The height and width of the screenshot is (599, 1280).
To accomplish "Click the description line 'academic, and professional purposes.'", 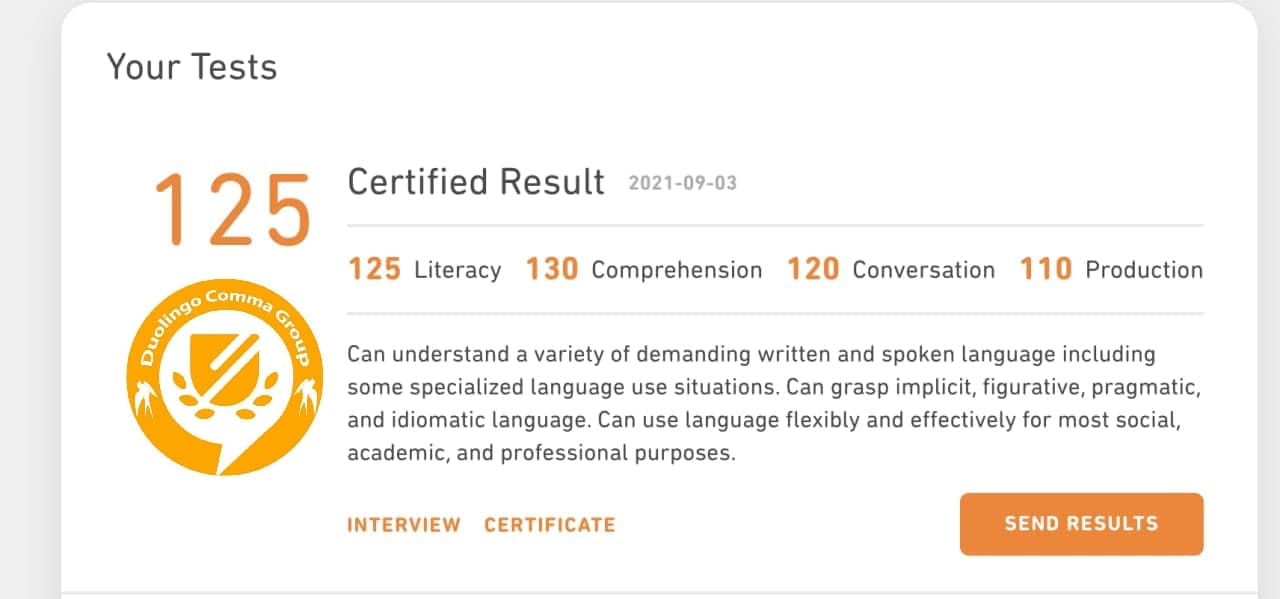I will (x=541, y=453).
